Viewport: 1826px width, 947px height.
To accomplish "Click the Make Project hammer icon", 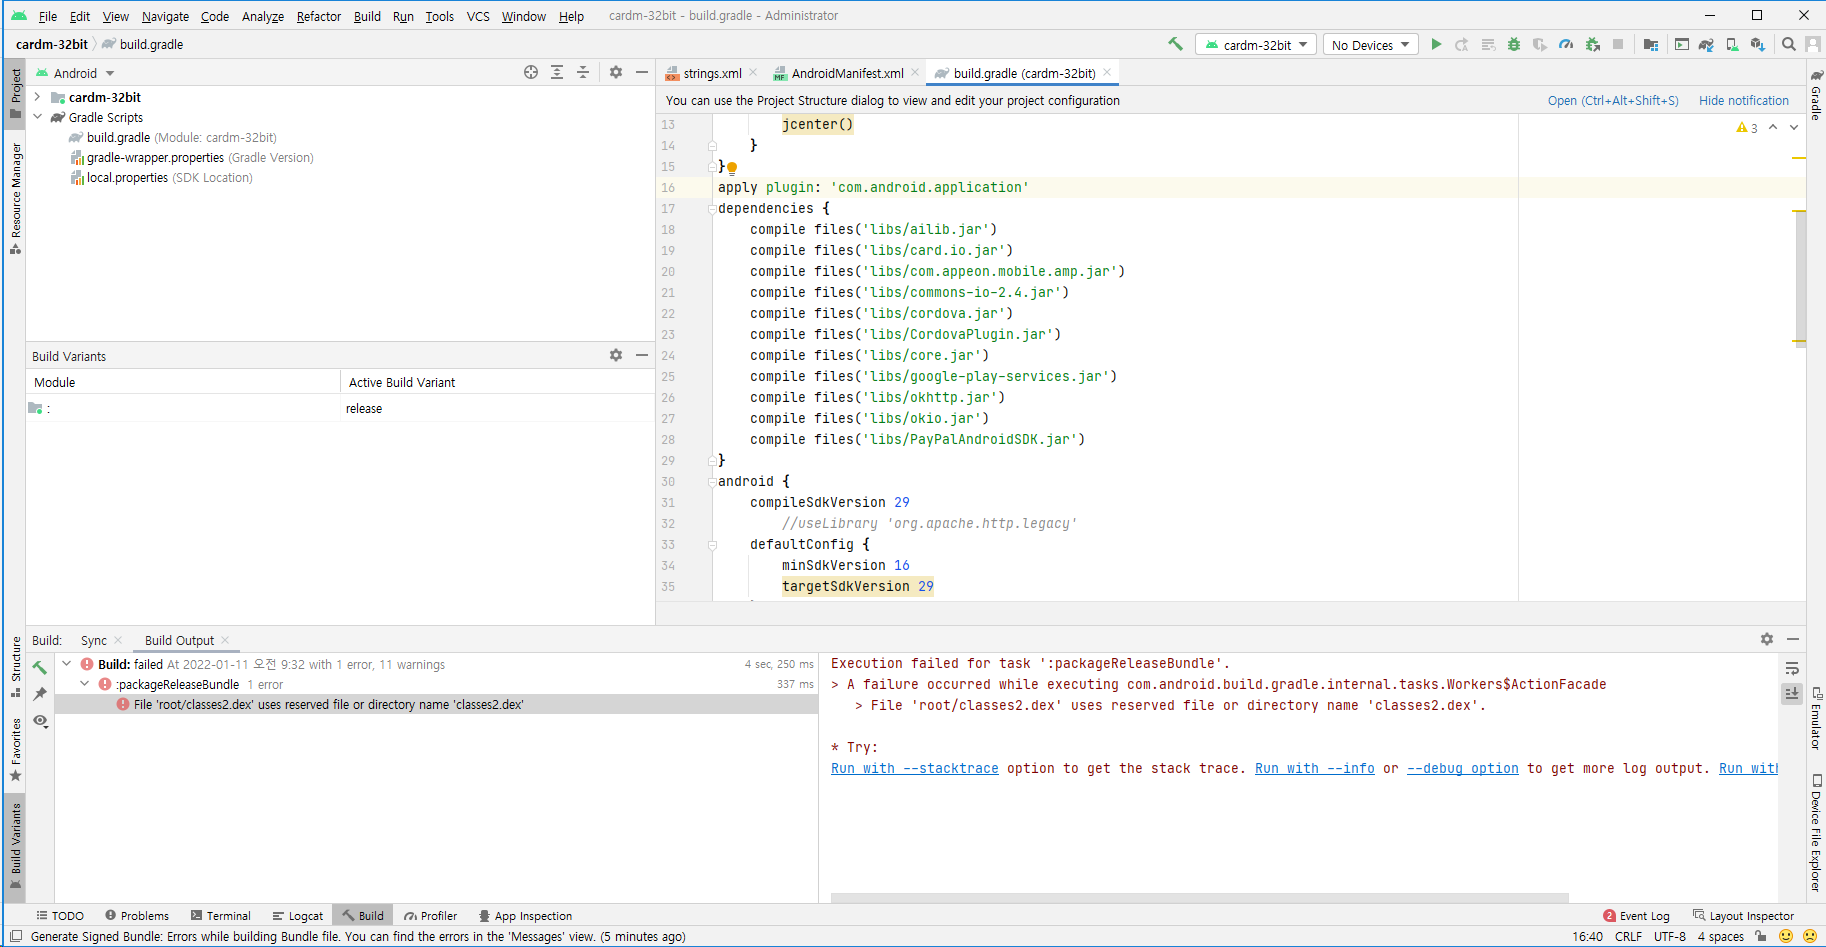I will (x=1175, y=44).
